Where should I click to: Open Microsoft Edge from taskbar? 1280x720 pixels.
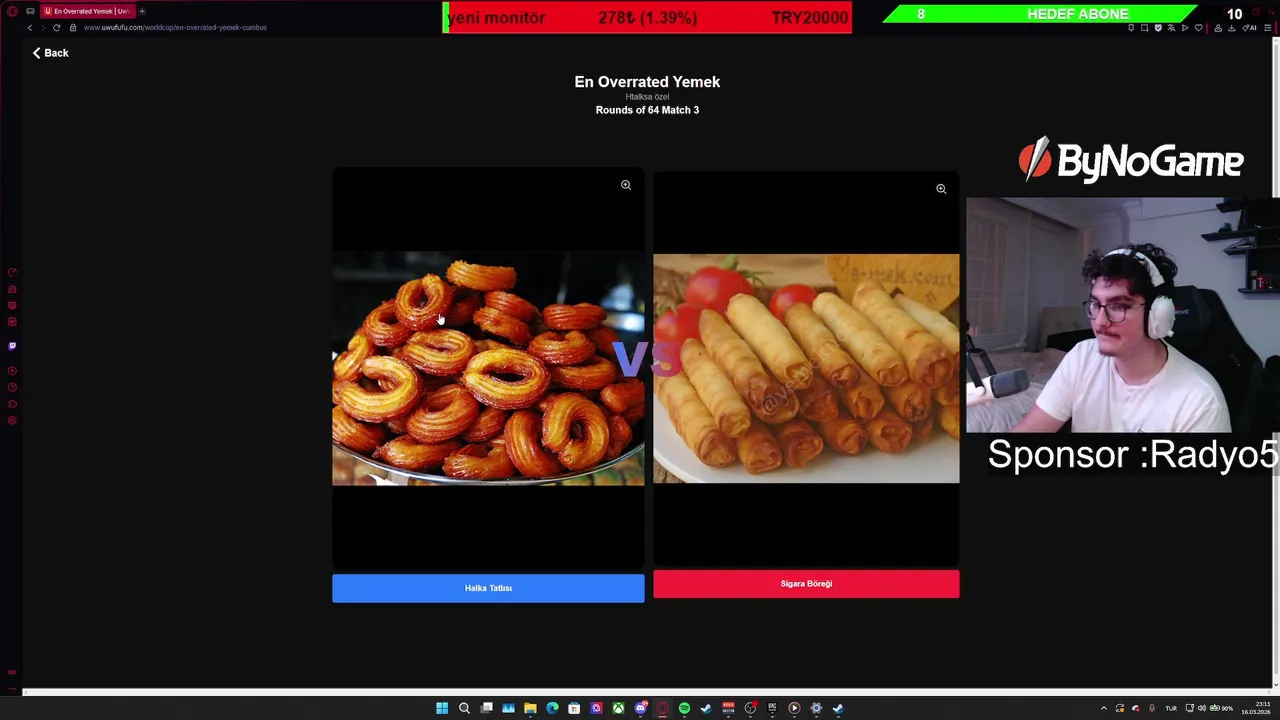pyautogui.click(x=552, y=708)
